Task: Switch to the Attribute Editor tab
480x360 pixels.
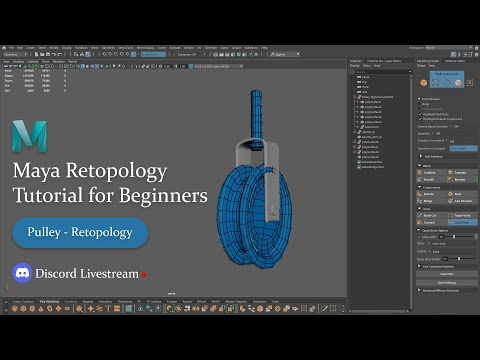Action: (455, 61)
